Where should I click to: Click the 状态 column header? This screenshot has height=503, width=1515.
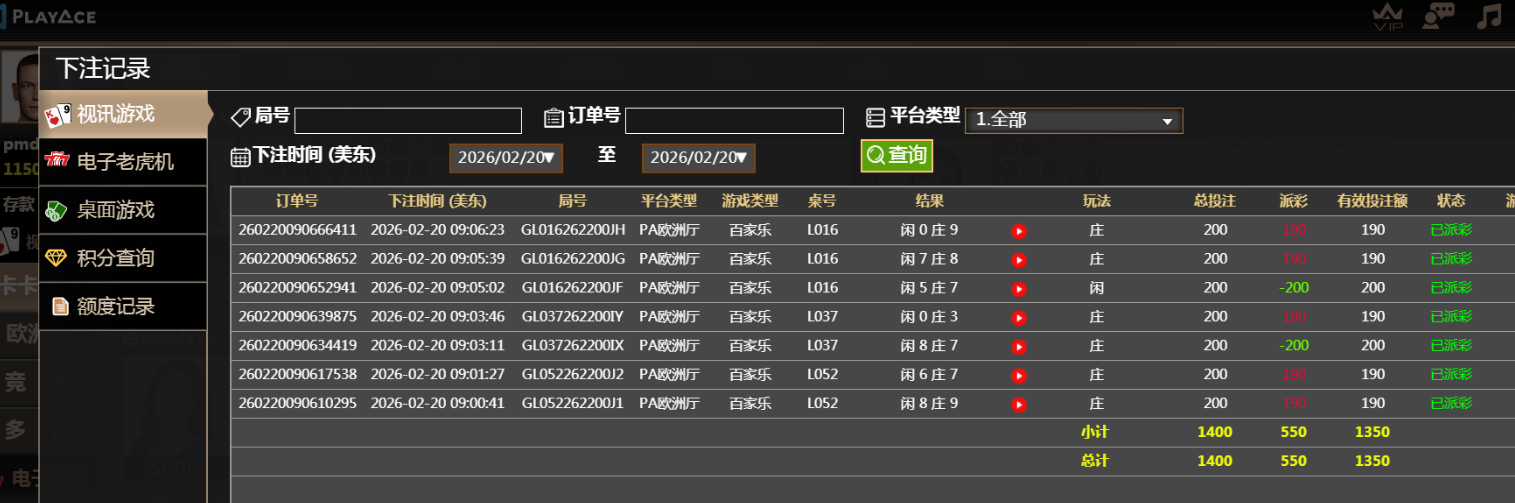(1451, 201)
